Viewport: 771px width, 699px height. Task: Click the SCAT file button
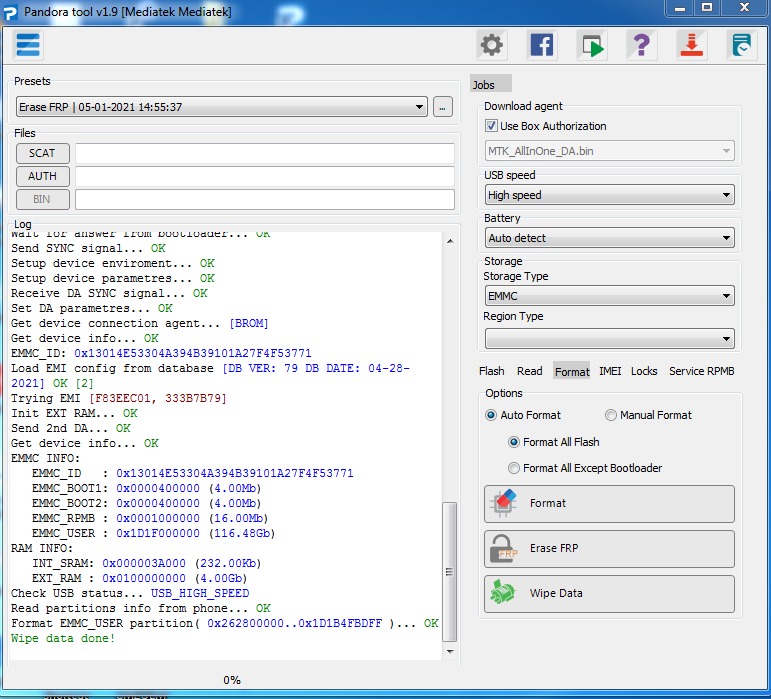[42, 153]
